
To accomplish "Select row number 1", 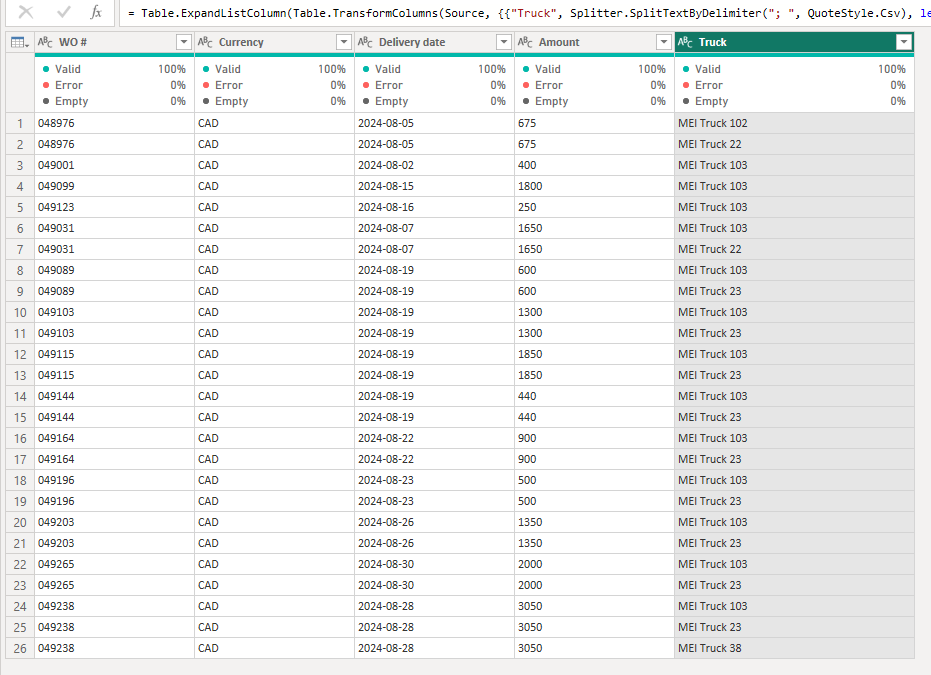I will click(20, 123).
